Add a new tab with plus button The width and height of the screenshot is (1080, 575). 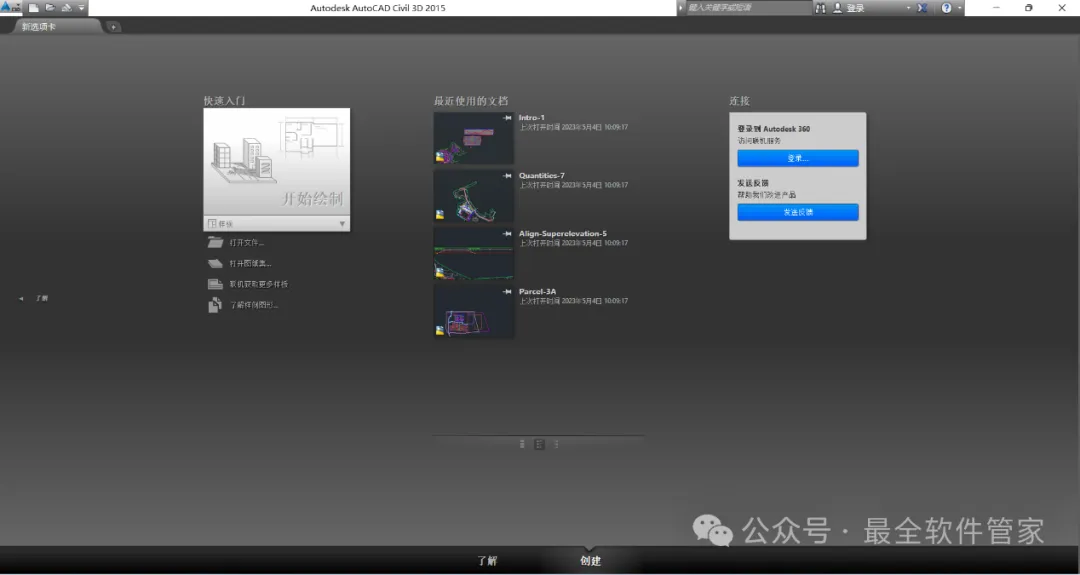coord(114,27)
